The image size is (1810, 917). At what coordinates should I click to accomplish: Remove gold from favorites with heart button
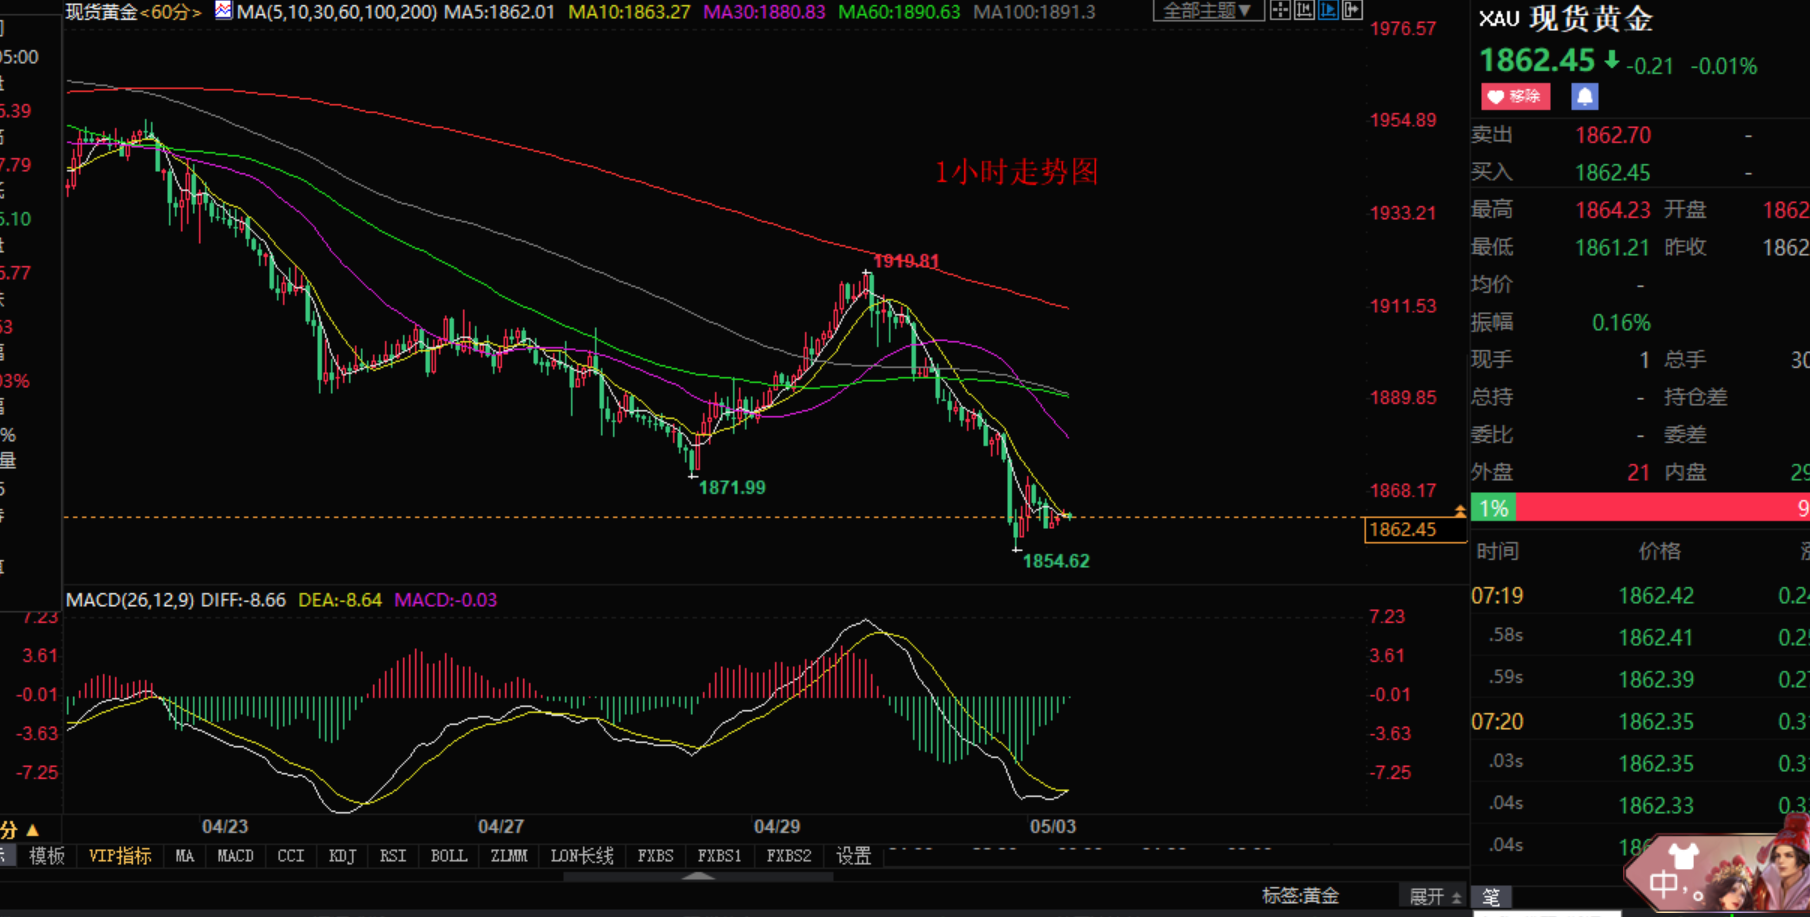(x=1515, y=97)
